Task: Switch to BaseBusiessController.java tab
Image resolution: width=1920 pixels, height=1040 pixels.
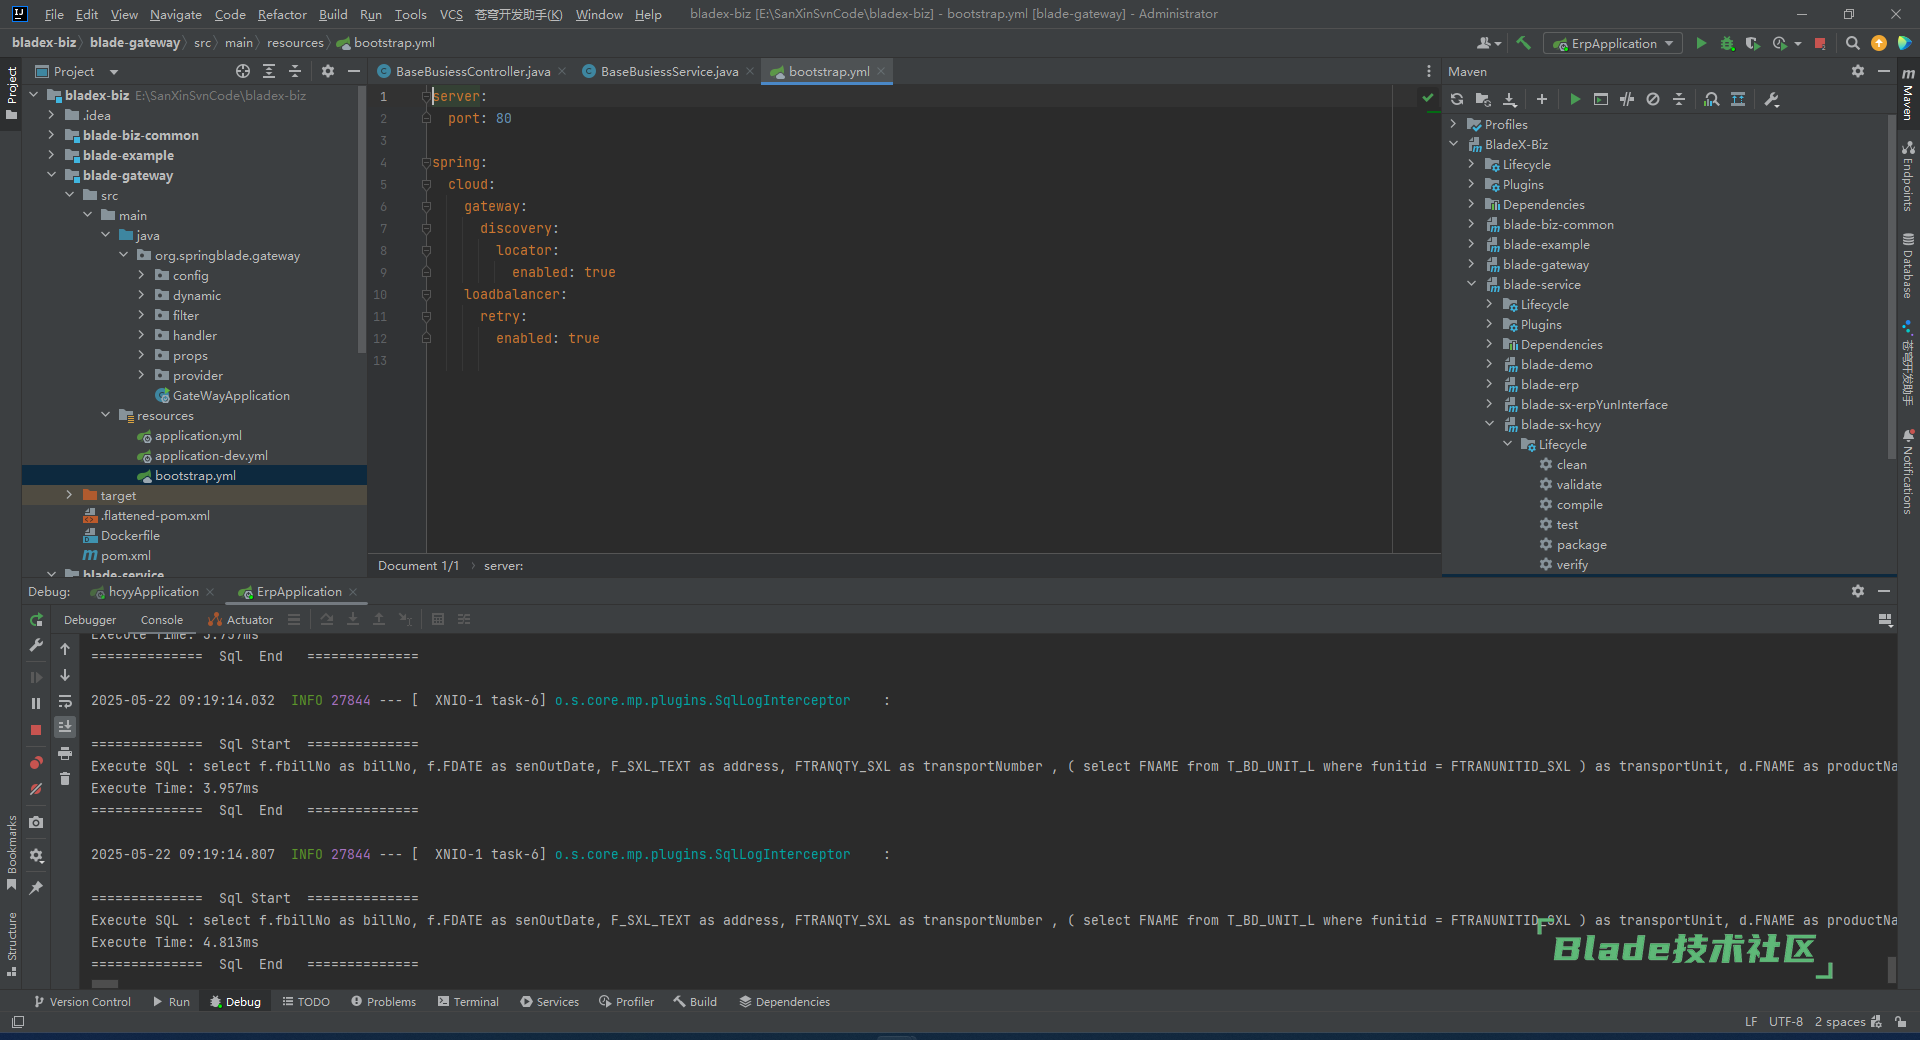Action: tap(472, 71)
